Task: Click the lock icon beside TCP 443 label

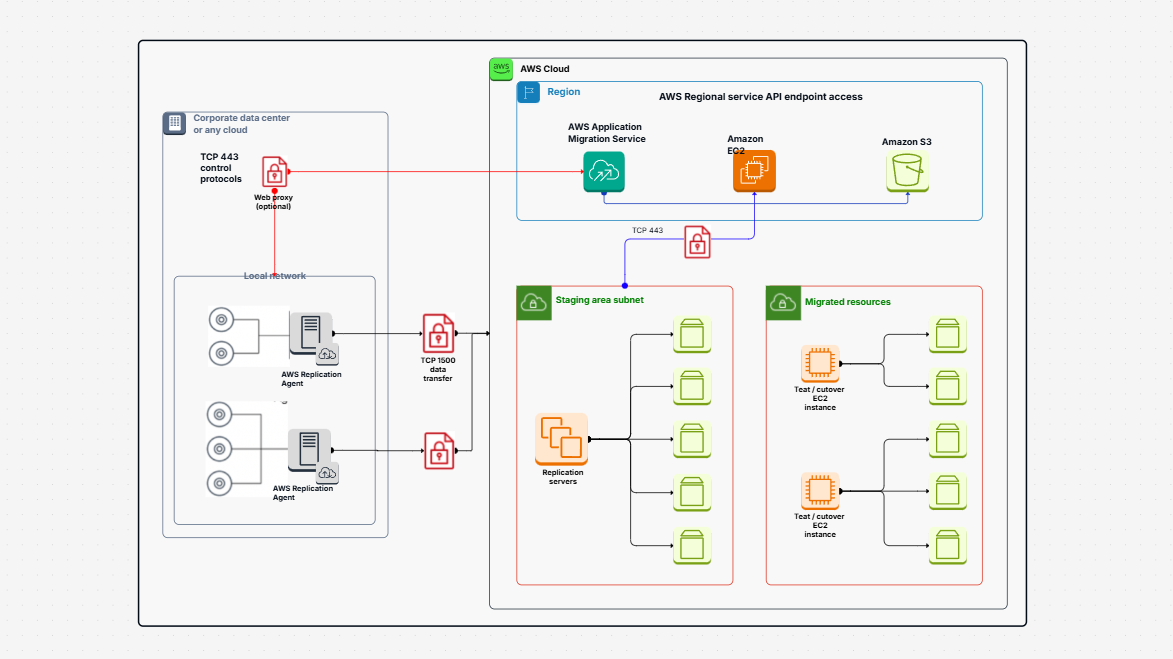Action: tap(697, 242)
